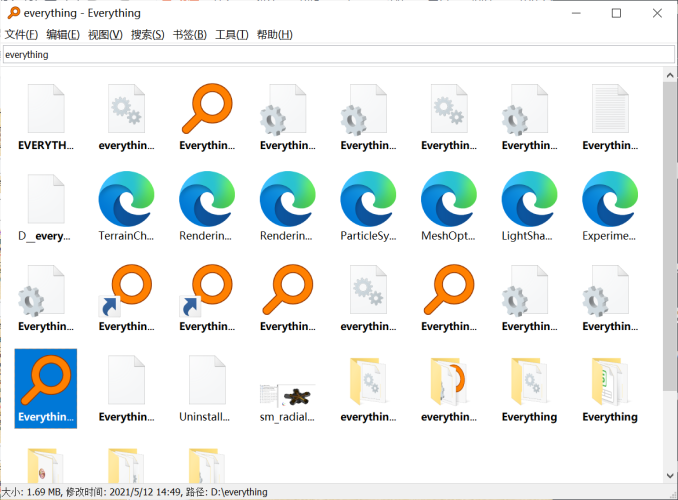Image resolution: width=678 pixels, height=500 pixels.
Task: Open everythin... folder showing orange magnifier
Action: (449, 388)
